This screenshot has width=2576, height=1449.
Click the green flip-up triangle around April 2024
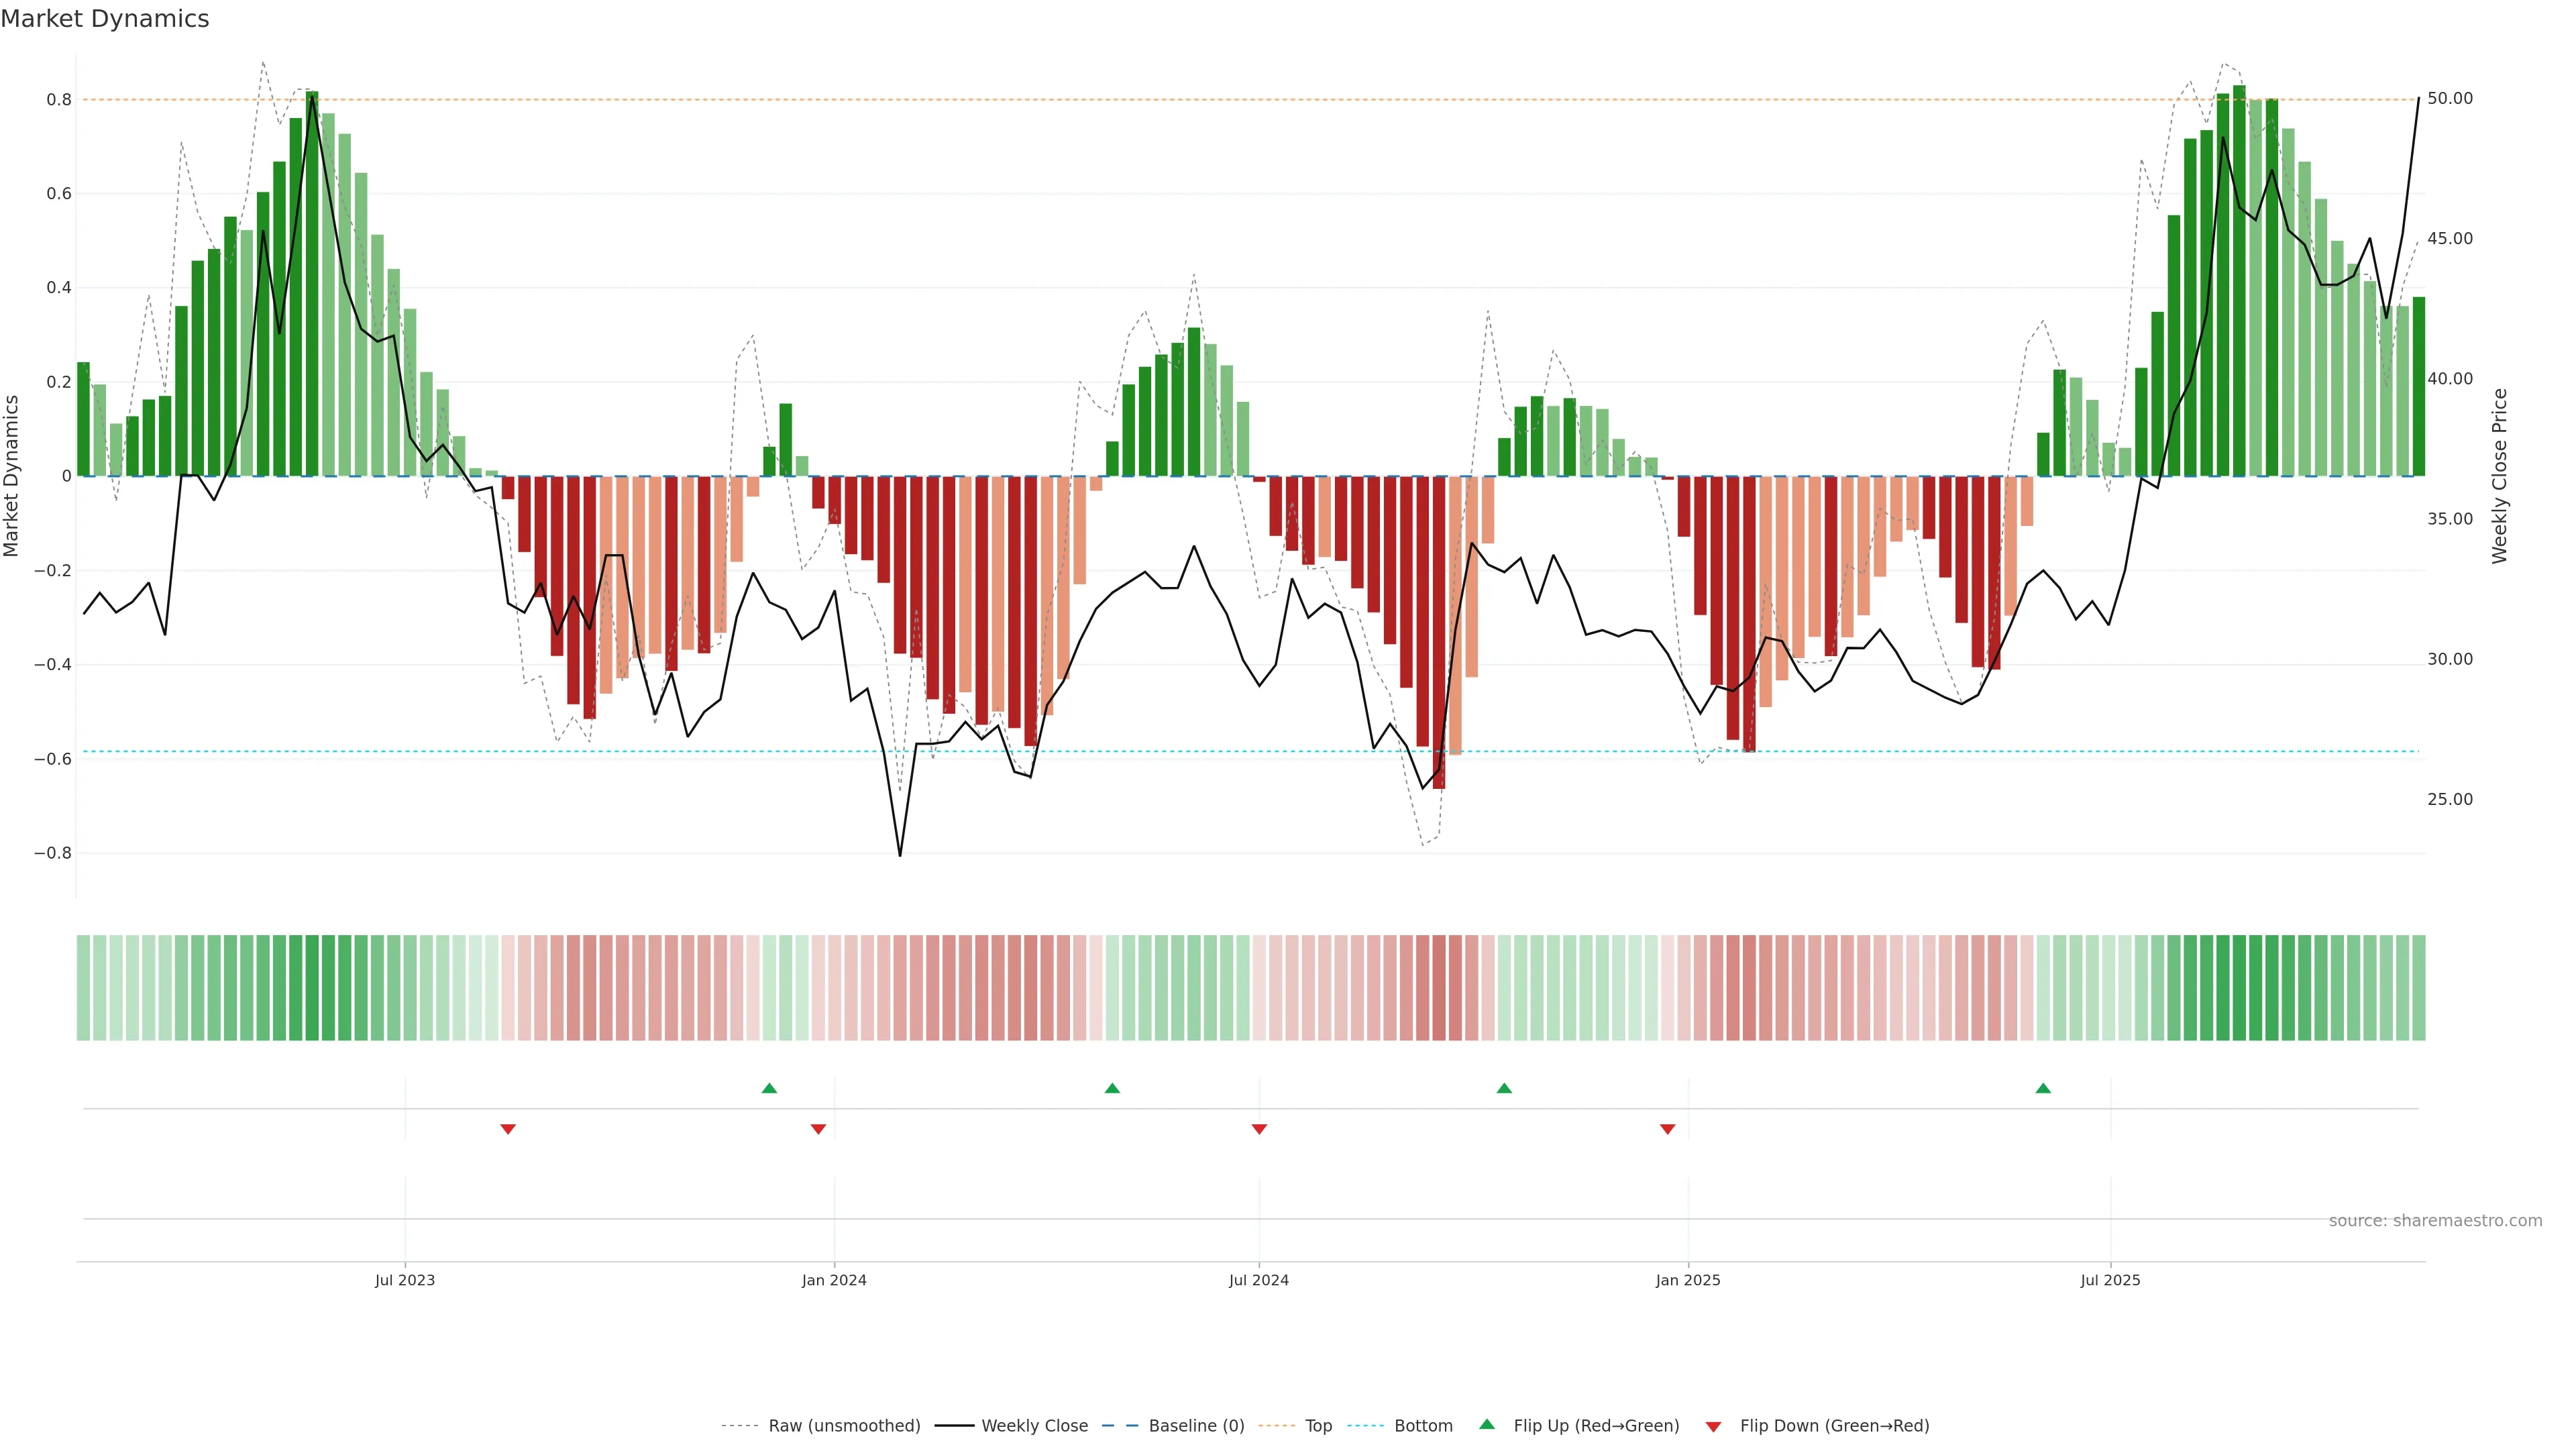click(1112, 1088)
